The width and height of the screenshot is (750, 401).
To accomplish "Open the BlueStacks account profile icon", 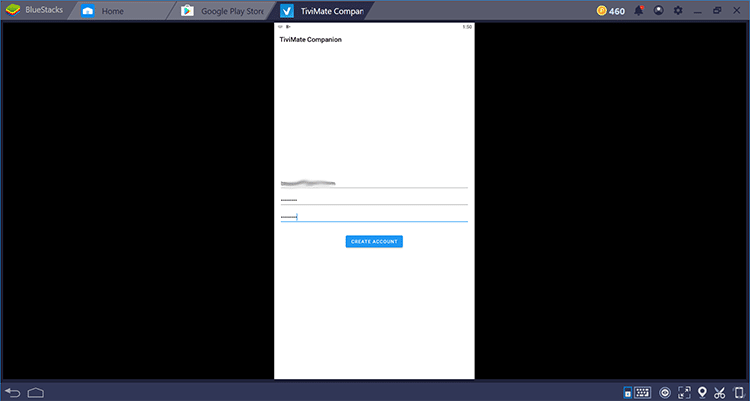I will click(659, 10).
